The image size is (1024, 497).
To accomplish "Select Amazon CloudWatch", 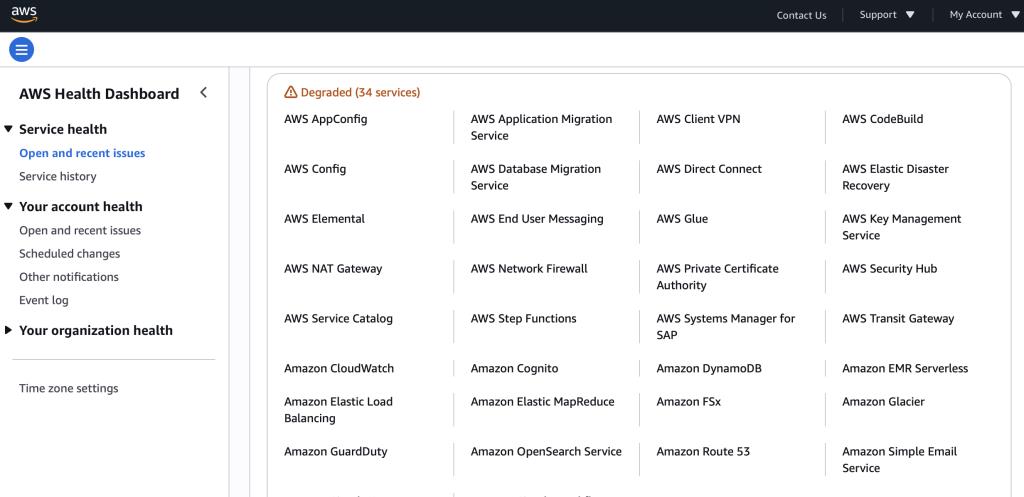I will pos(339,368).
